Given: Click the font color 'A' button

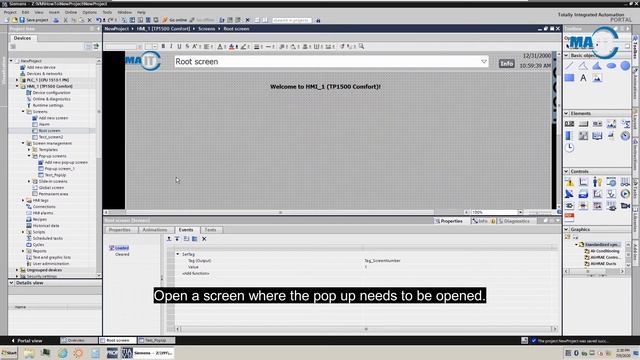Looking at the screenshot, I should (220, 46).
